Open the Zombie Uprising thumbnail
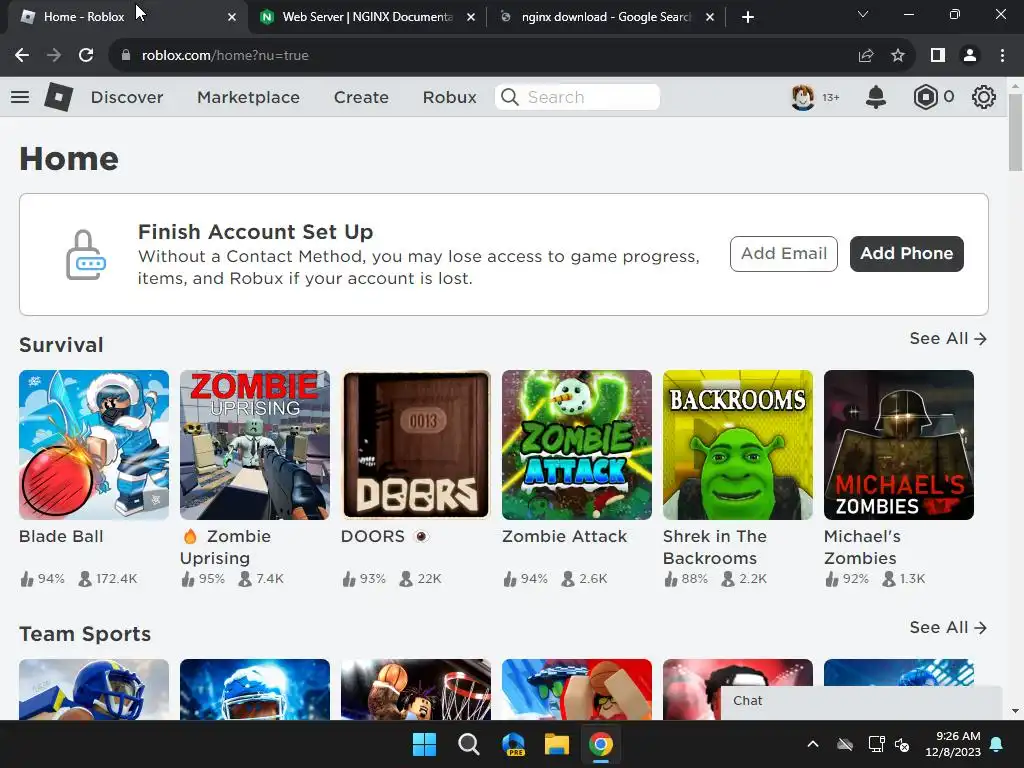The image size is (1024, 768). tap(255, 445)
